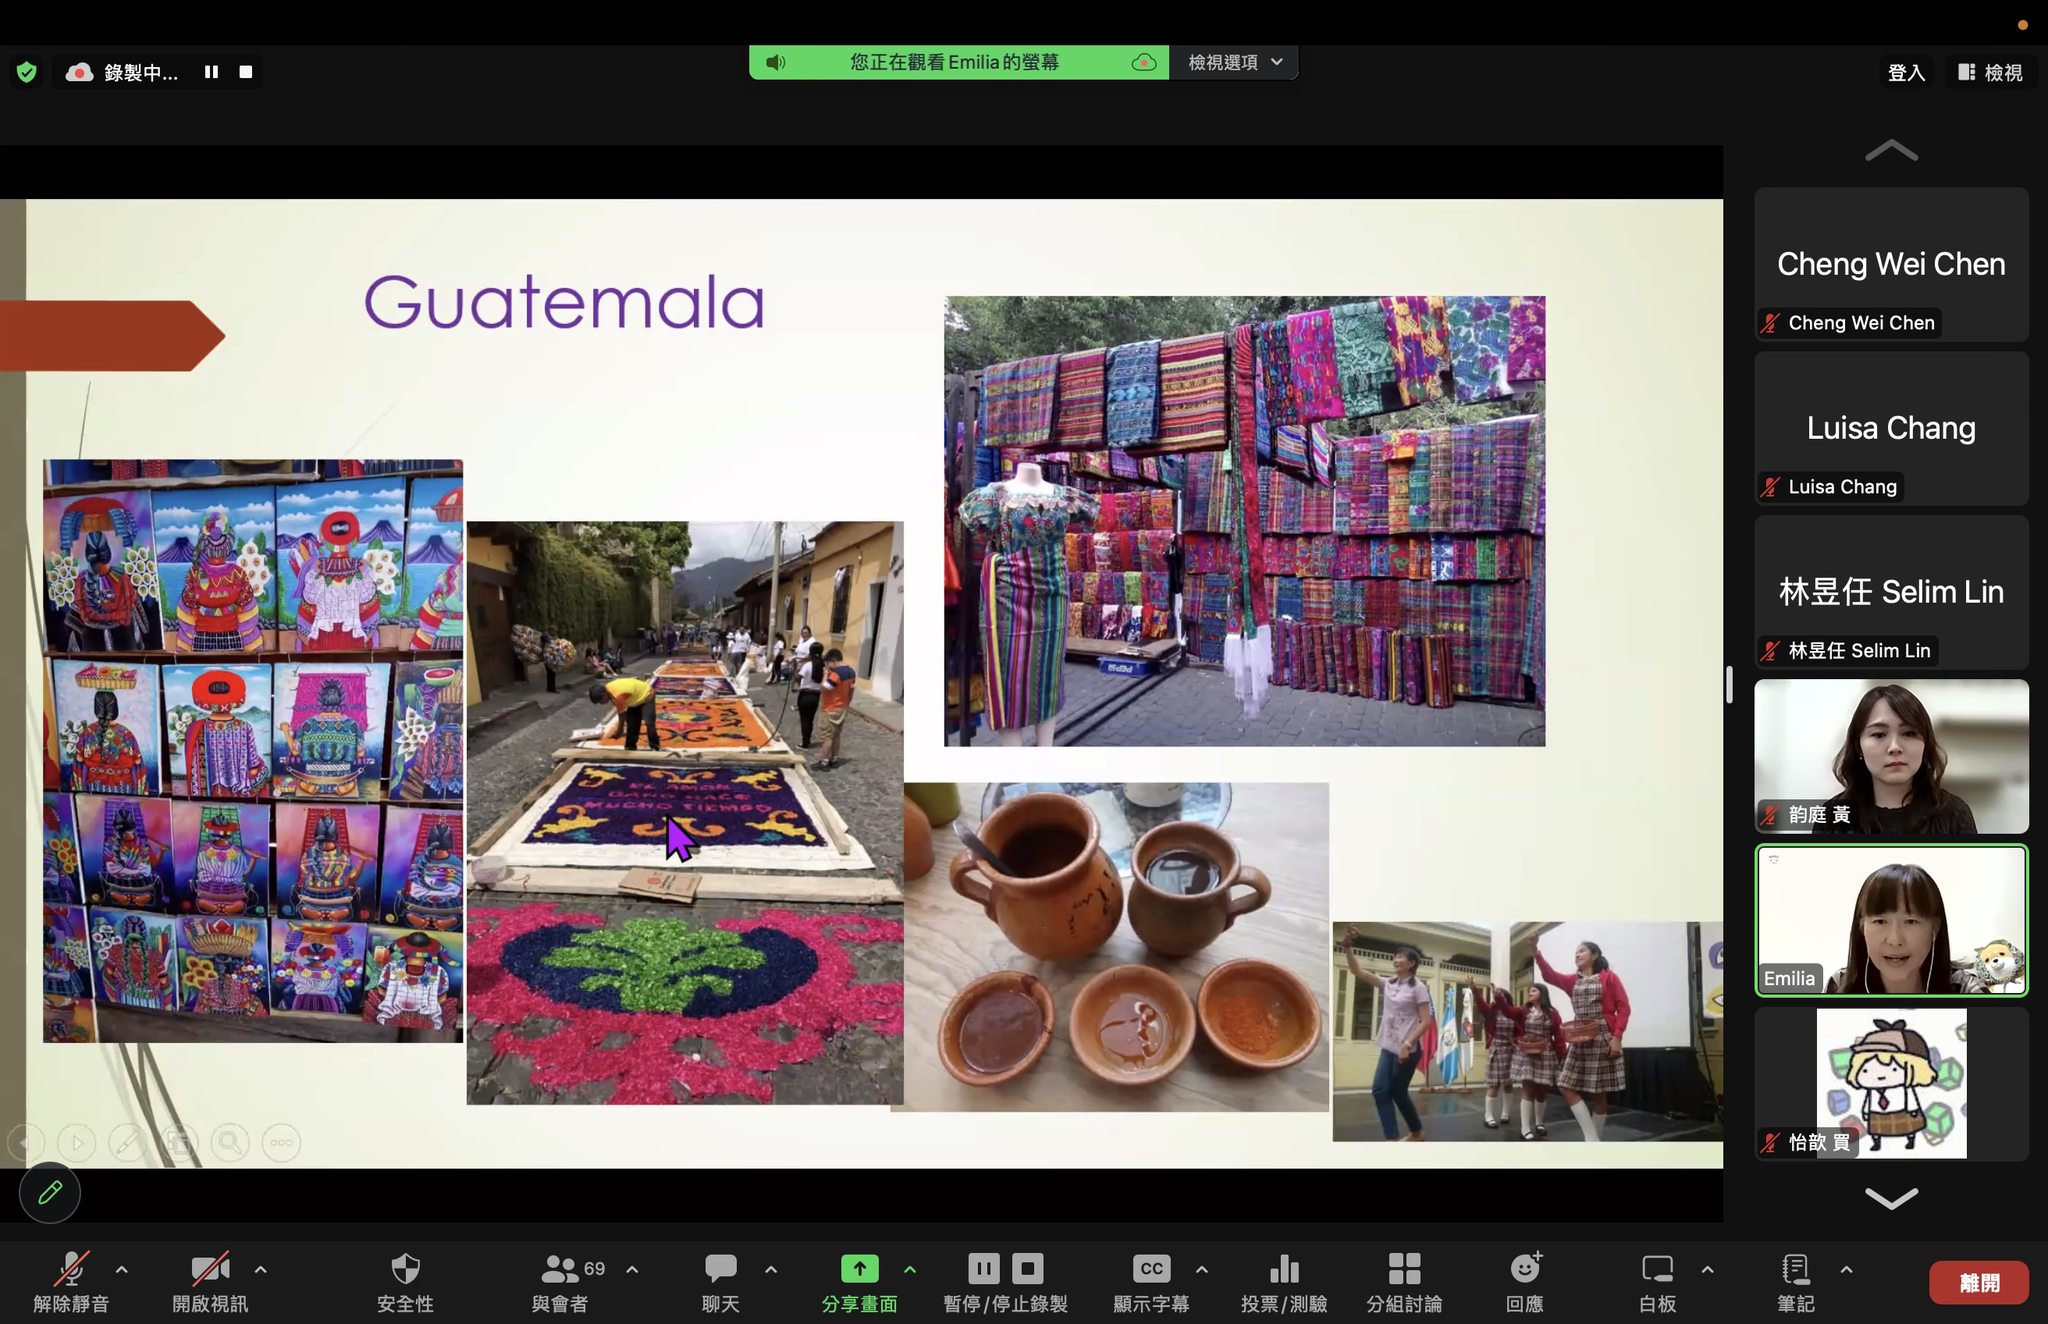This screenshot has width=2048, height=1324.
Task: Expand participants options arrow beside 69
Action: 632,1269
